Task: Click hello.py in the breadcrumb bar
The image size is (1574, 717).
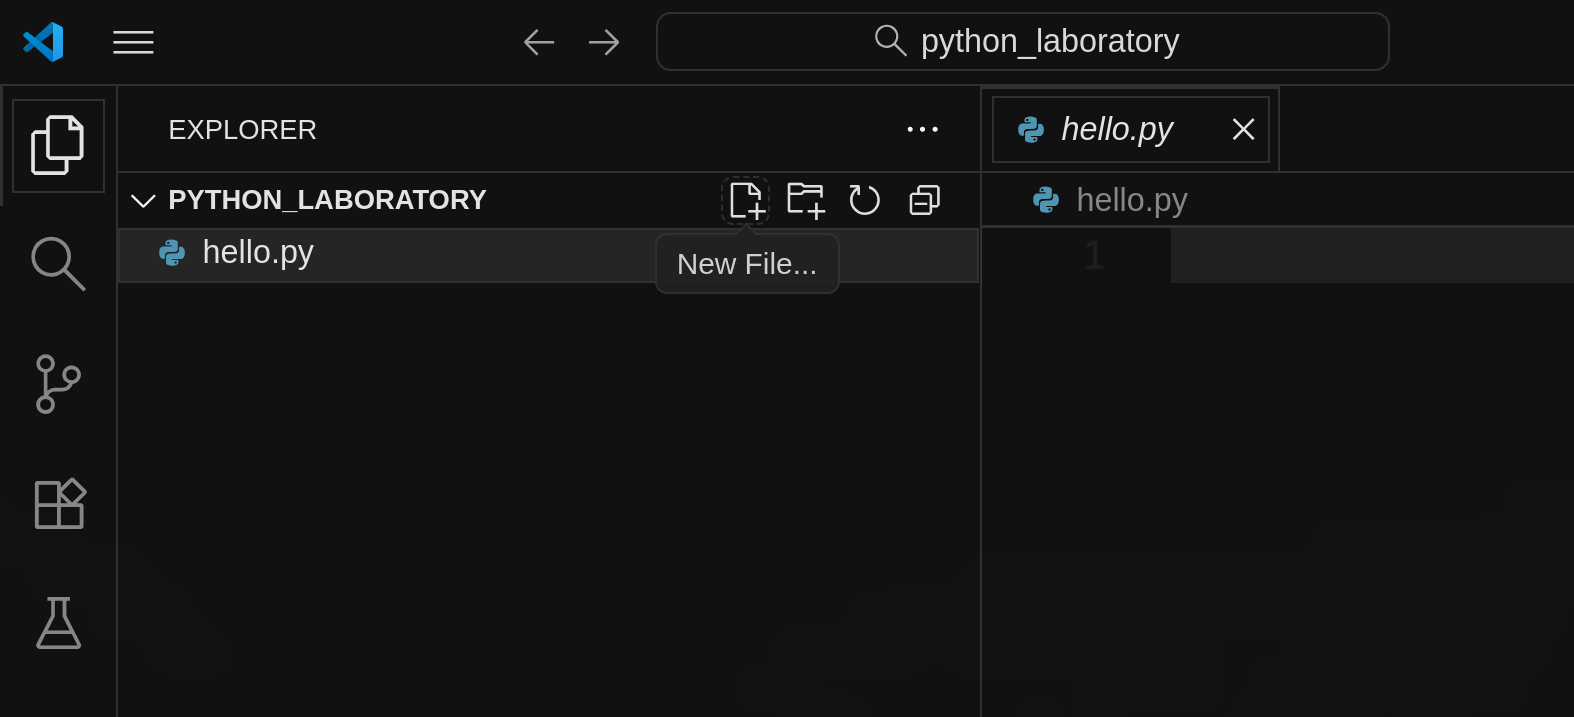Action: click(1131, 200)
